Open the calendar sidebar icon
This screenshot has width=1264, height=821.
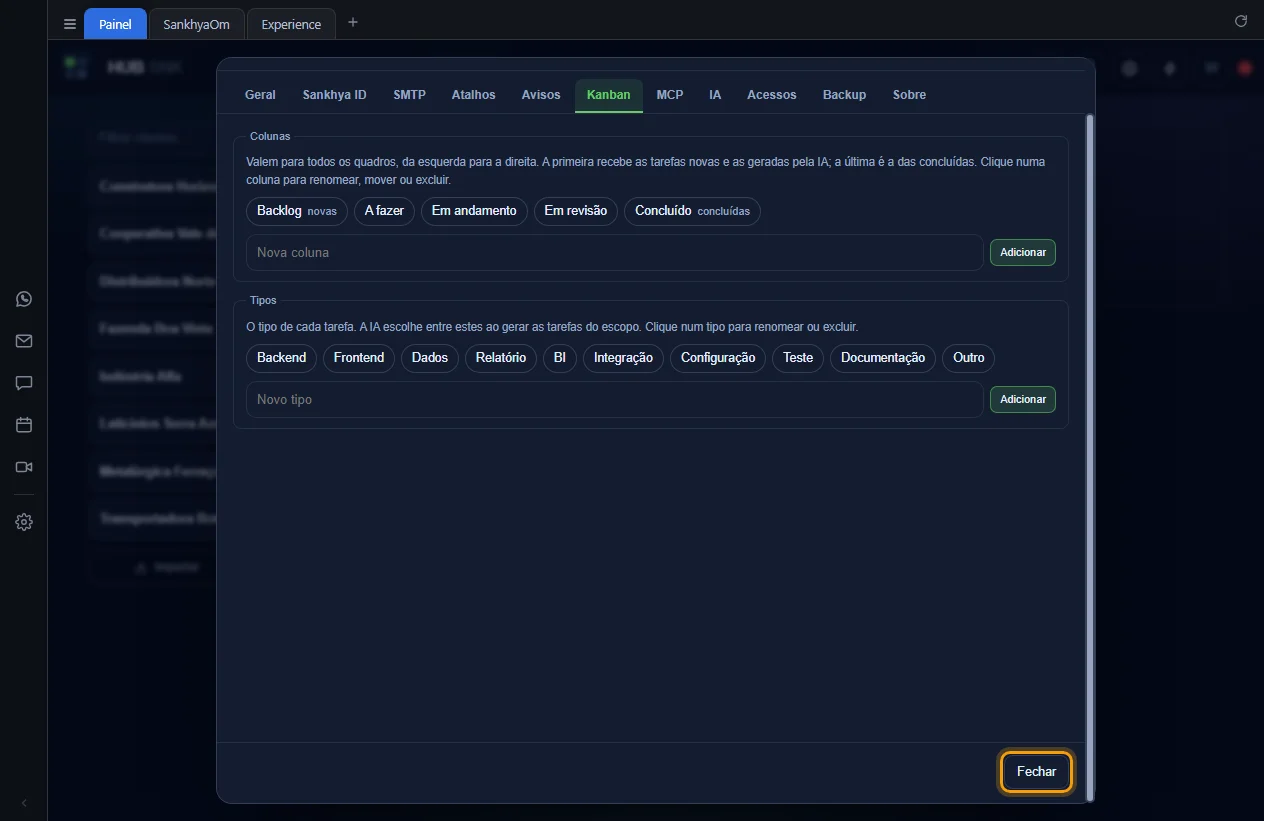[x=24, y=425]
